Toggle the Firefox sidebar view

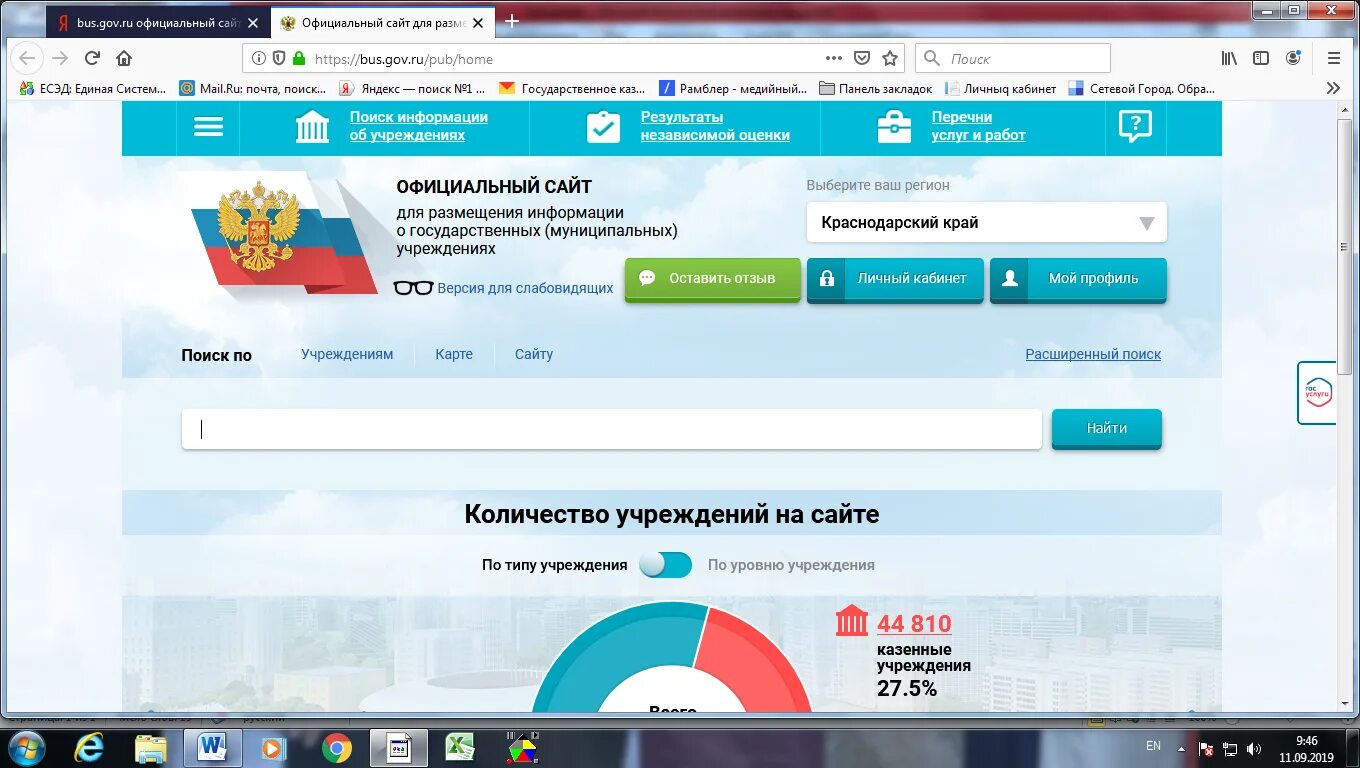tap(1261, 58)
